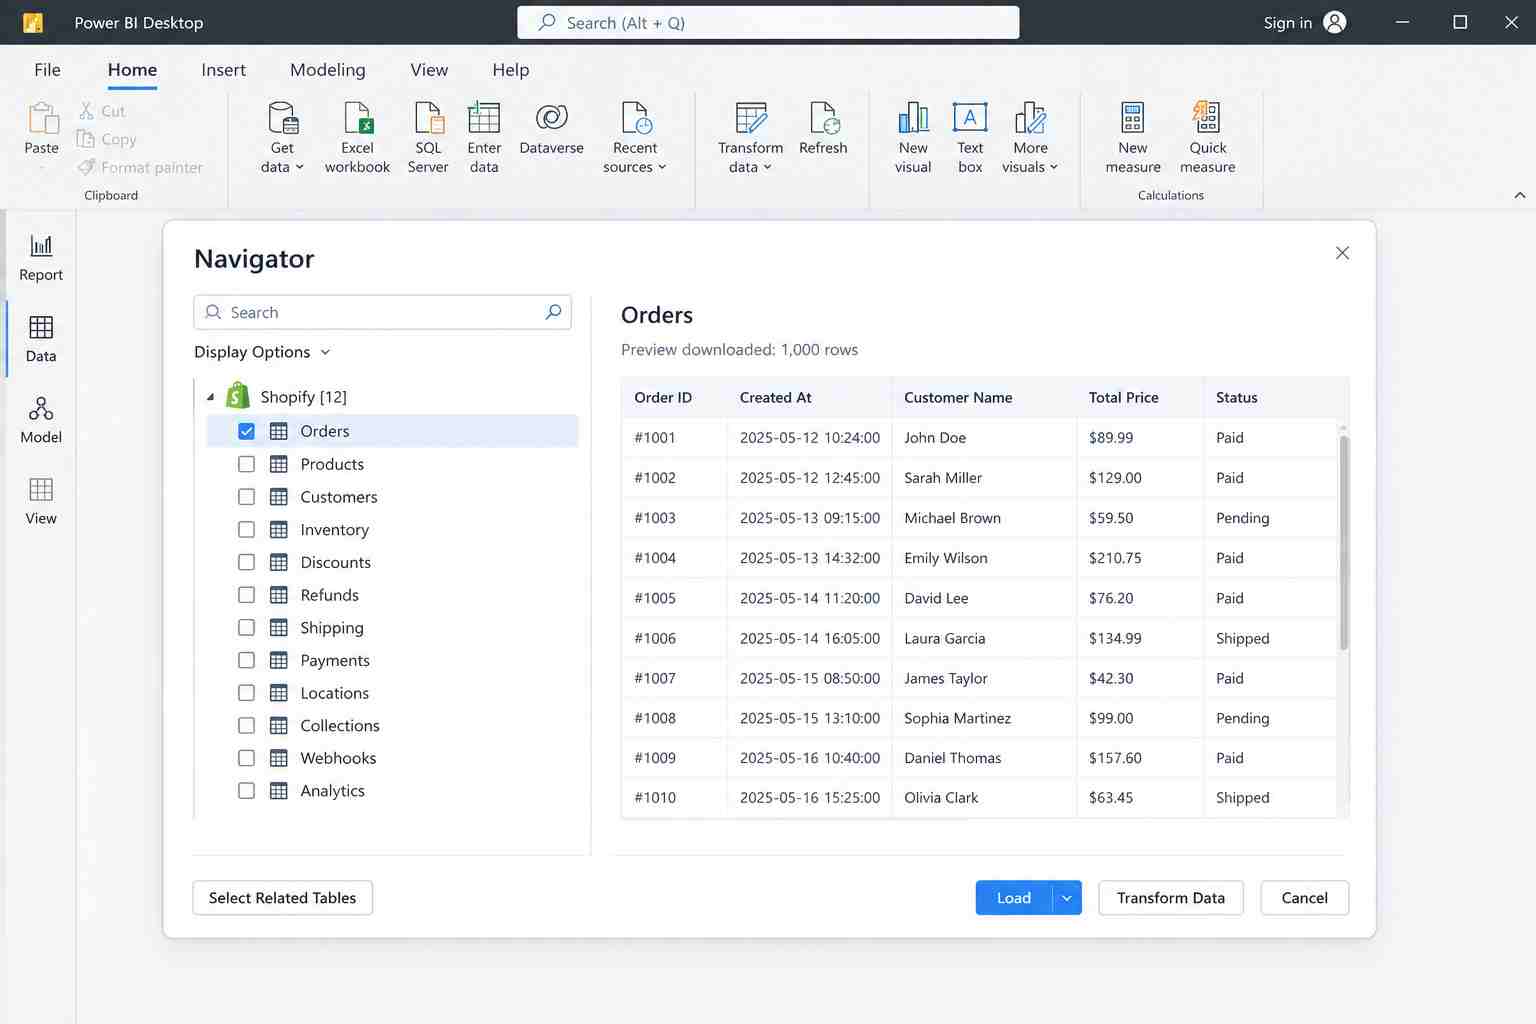1536x1024 pixels.
Task: Click the View icon in the left sidebar
Action: [x=41, y=489]
